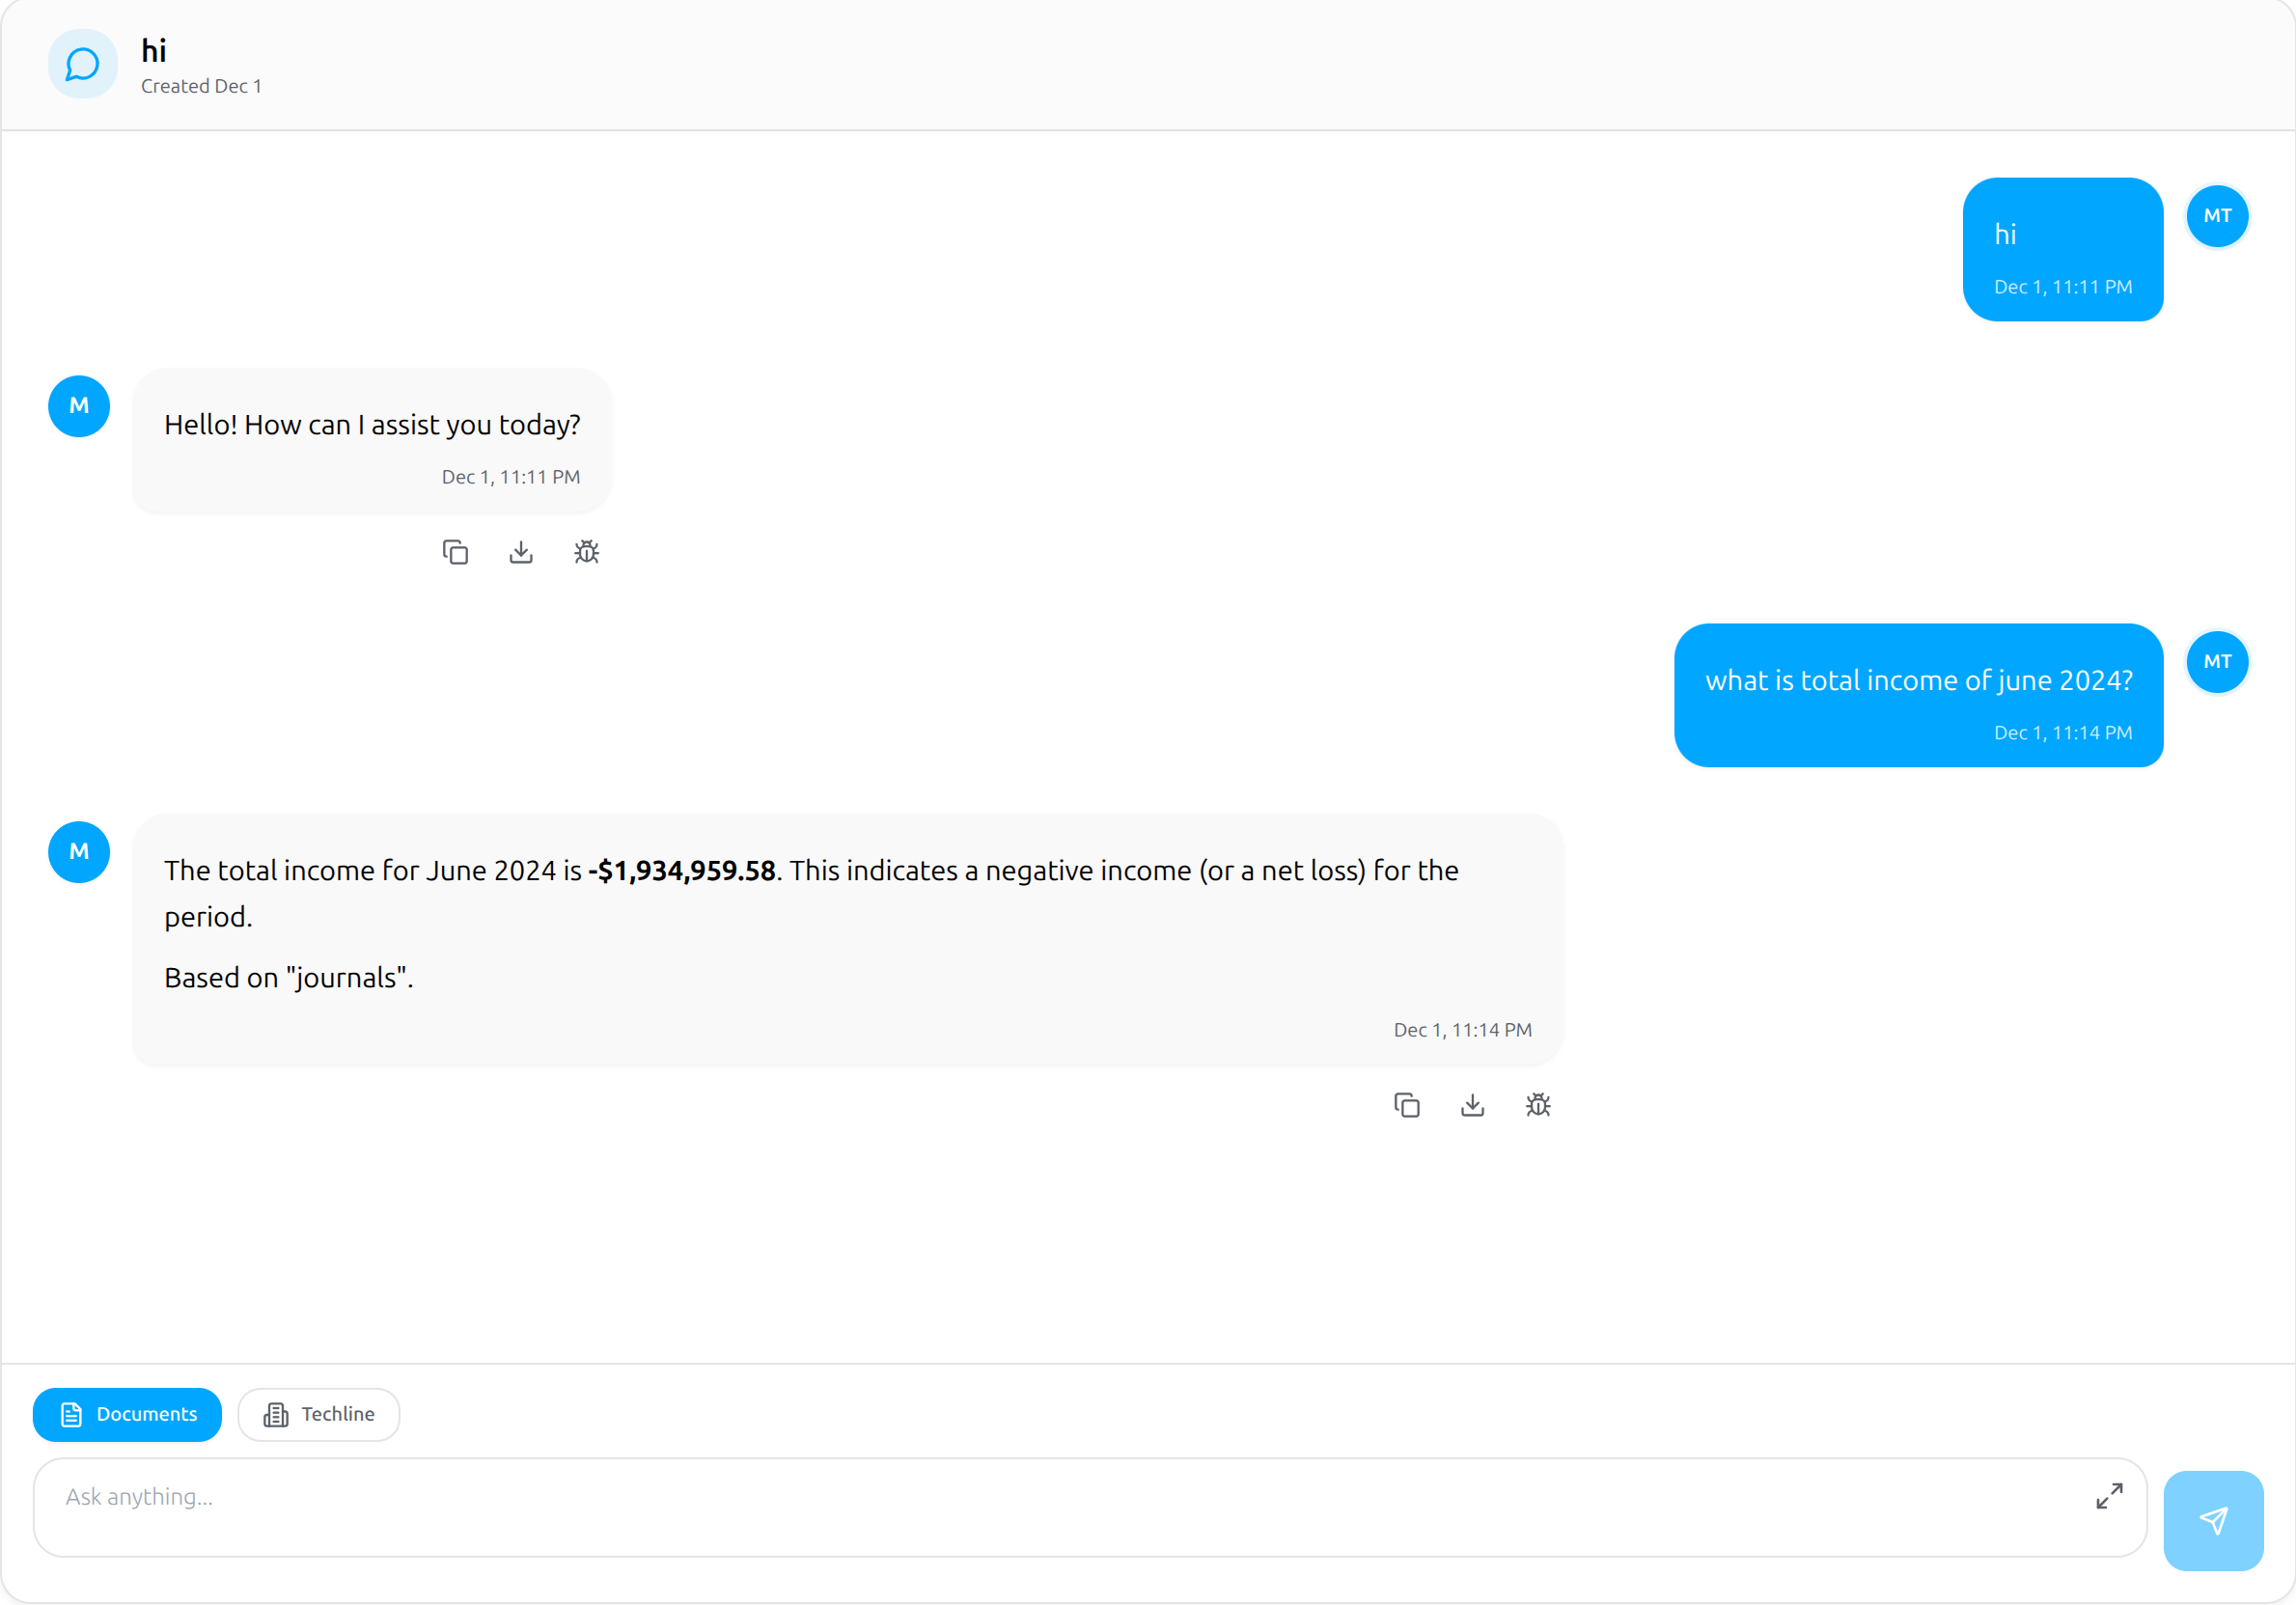Toggle the Documents source chip
The width and height of the screenshot is (2296, 1605).
[x=128, y=1414]
